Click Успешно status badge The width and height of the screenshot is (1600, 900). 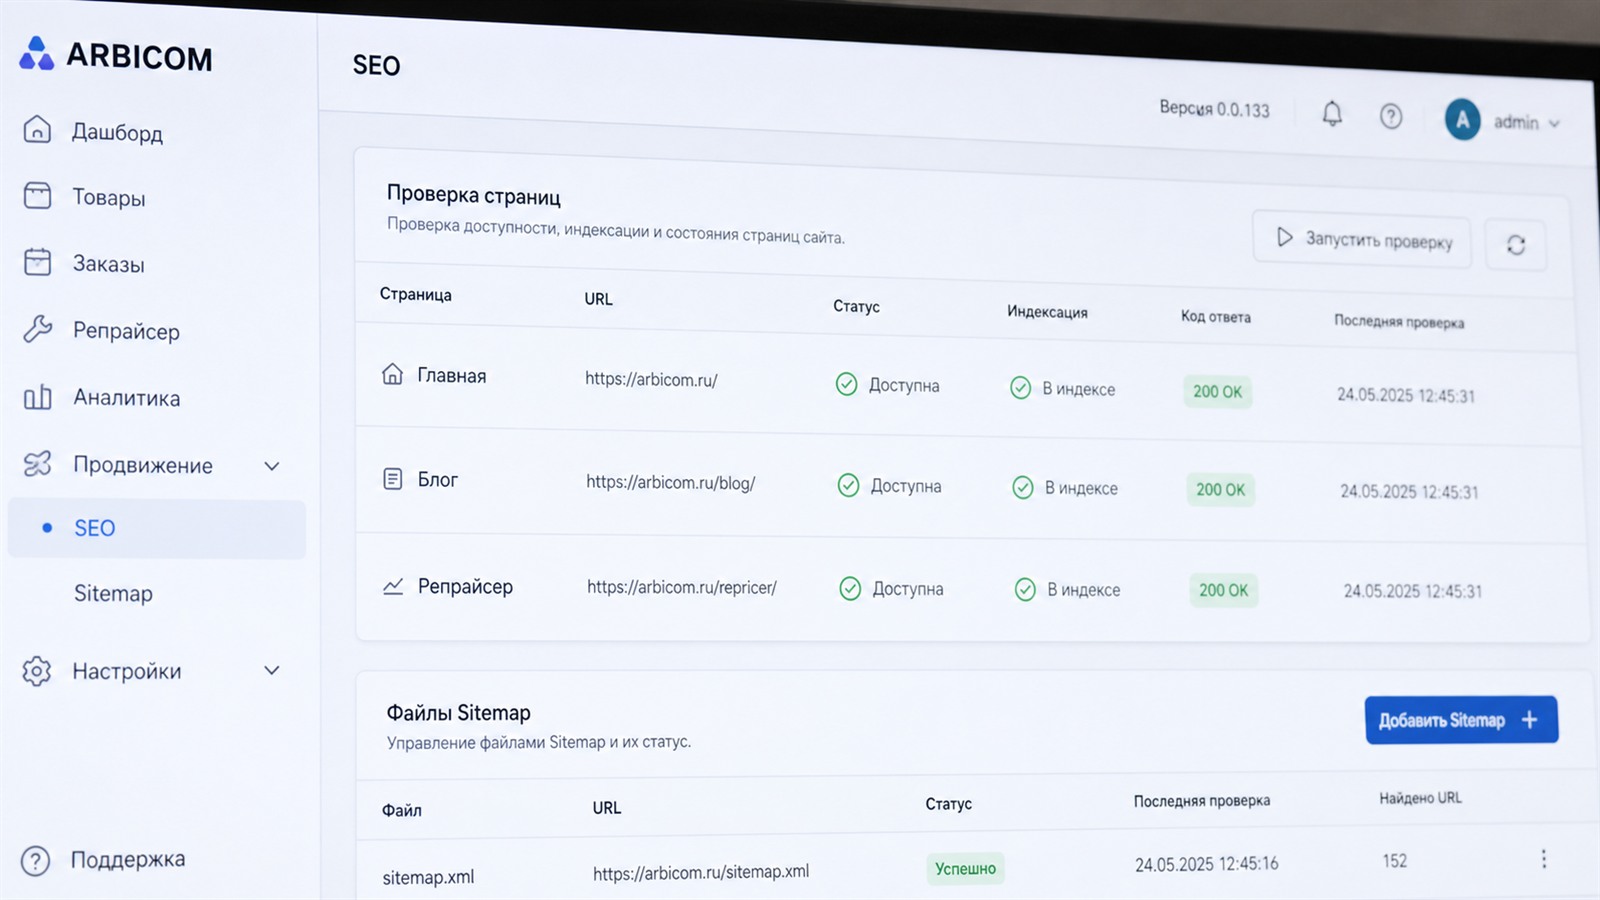point(965,868)
